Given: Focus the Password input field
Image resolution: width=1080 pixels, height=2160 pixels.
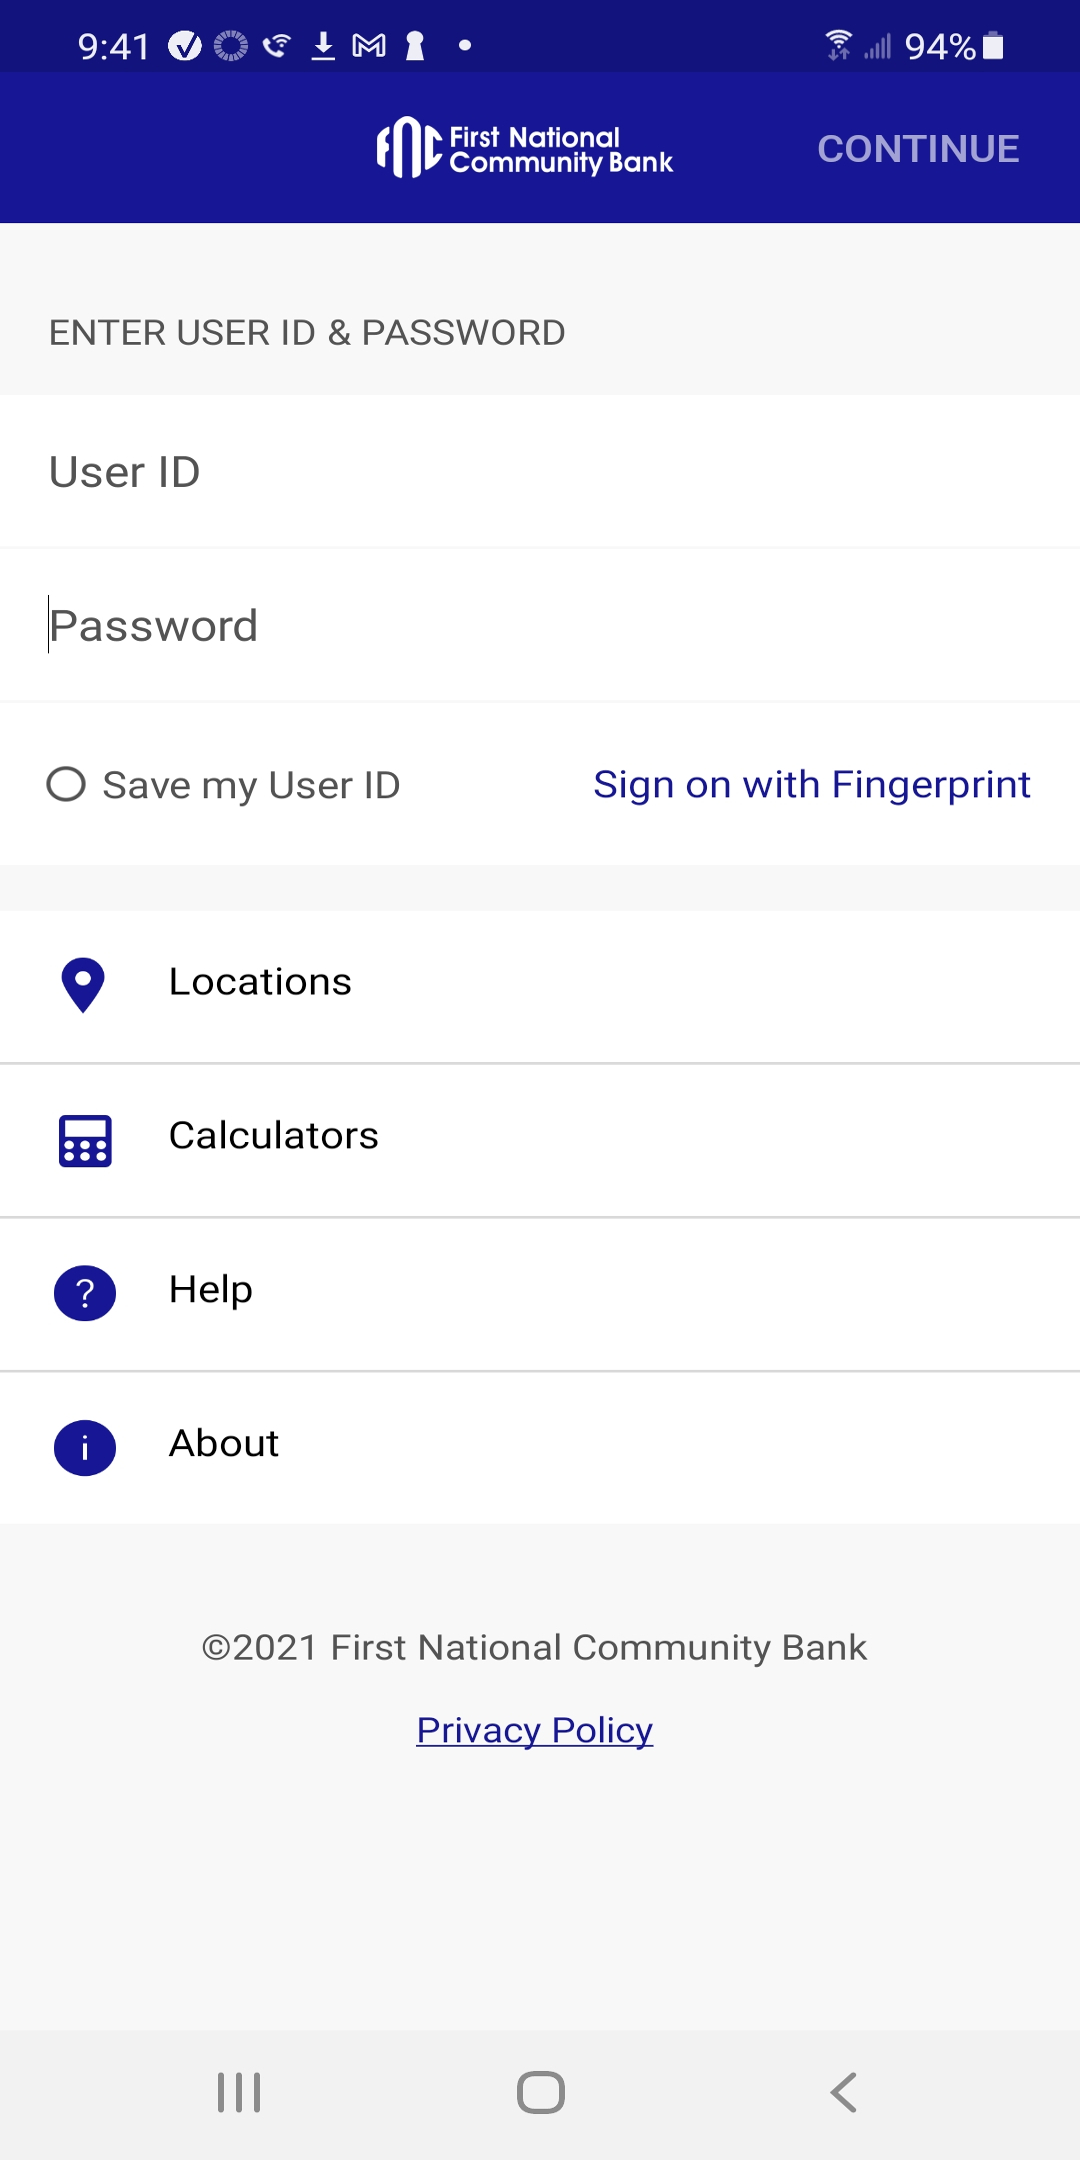Looking at the screenshot, I should (x=540, y=626).
